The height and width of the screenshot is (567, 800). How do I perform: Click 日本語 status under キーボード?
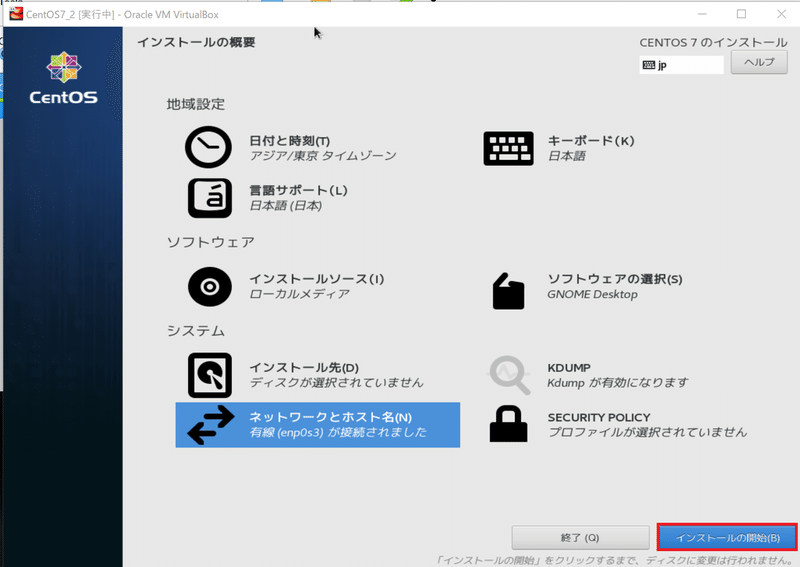566,156
